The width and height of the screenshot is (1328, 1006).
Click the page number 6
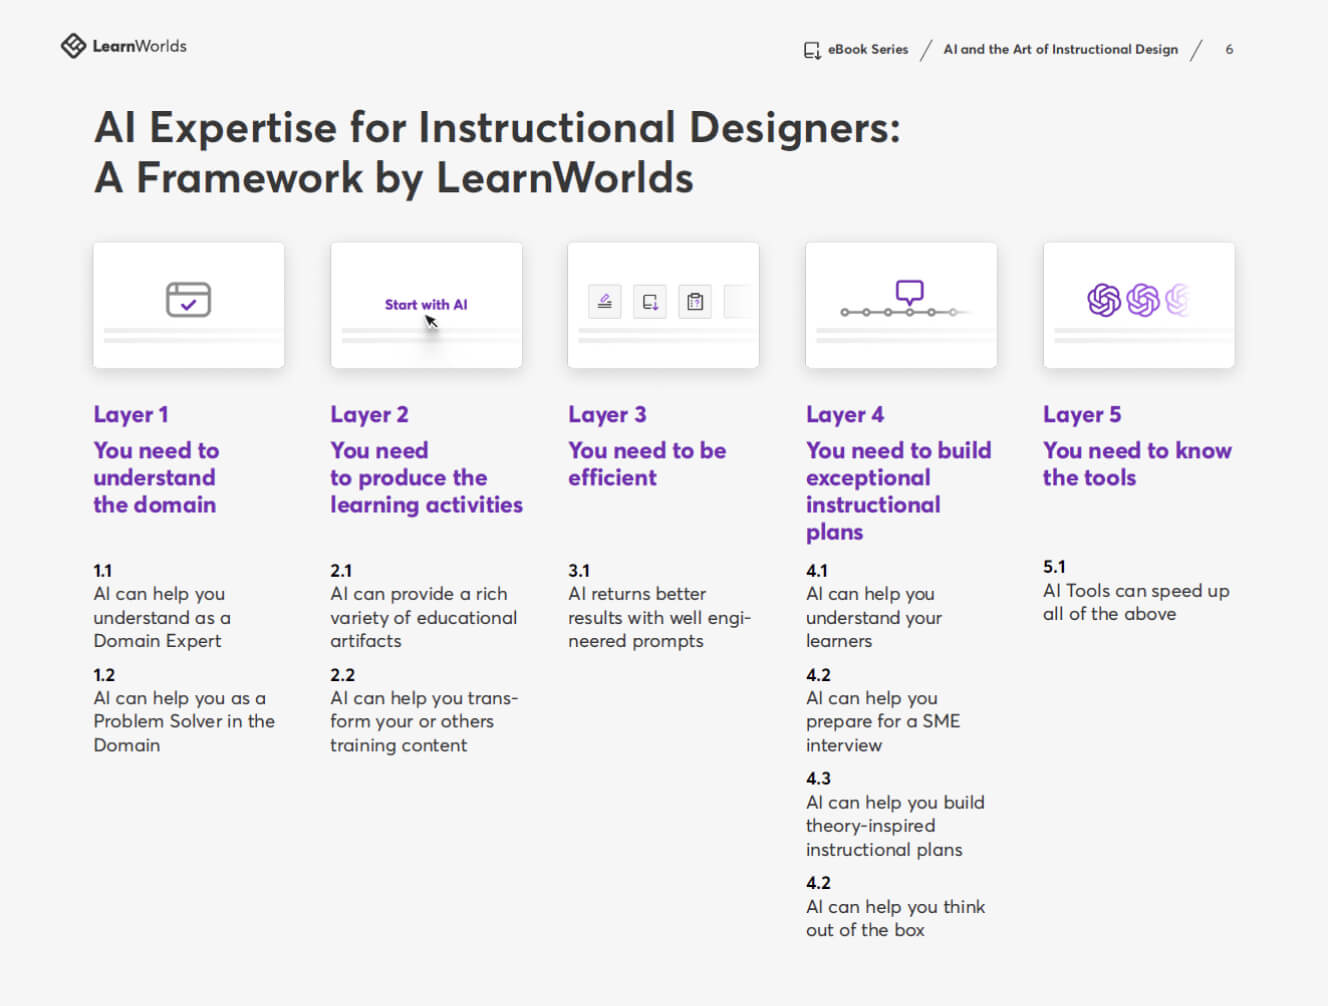1229,49
